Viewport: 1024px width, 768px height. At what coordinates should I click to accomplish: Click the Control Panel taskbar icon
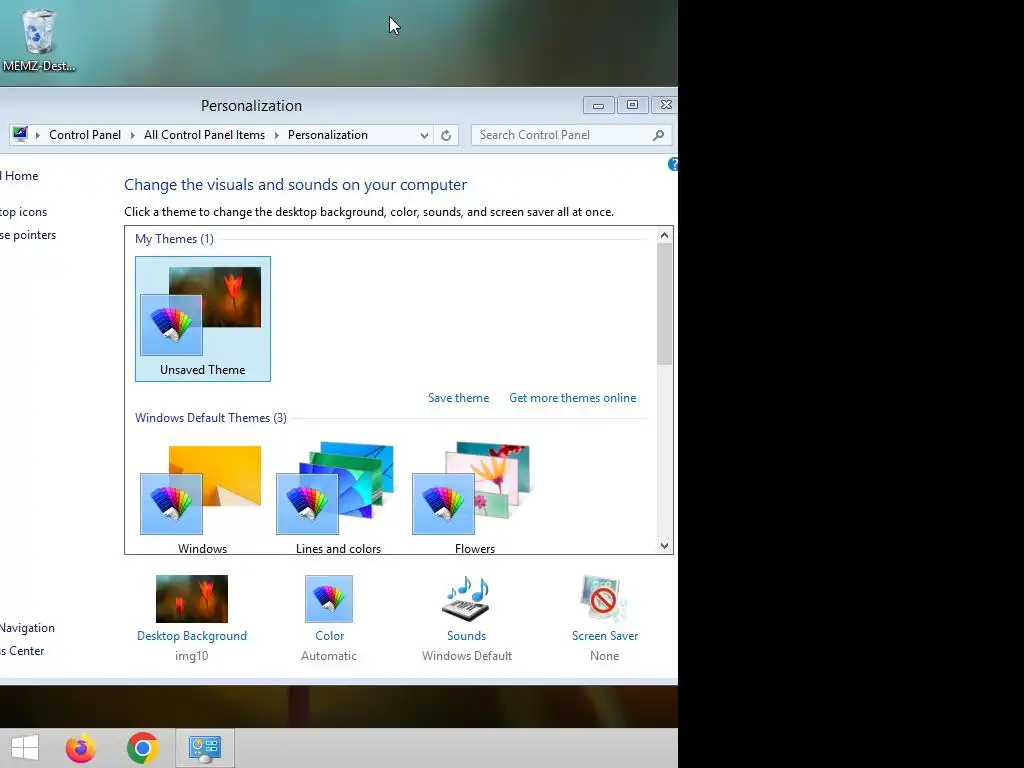click(205, 748)
